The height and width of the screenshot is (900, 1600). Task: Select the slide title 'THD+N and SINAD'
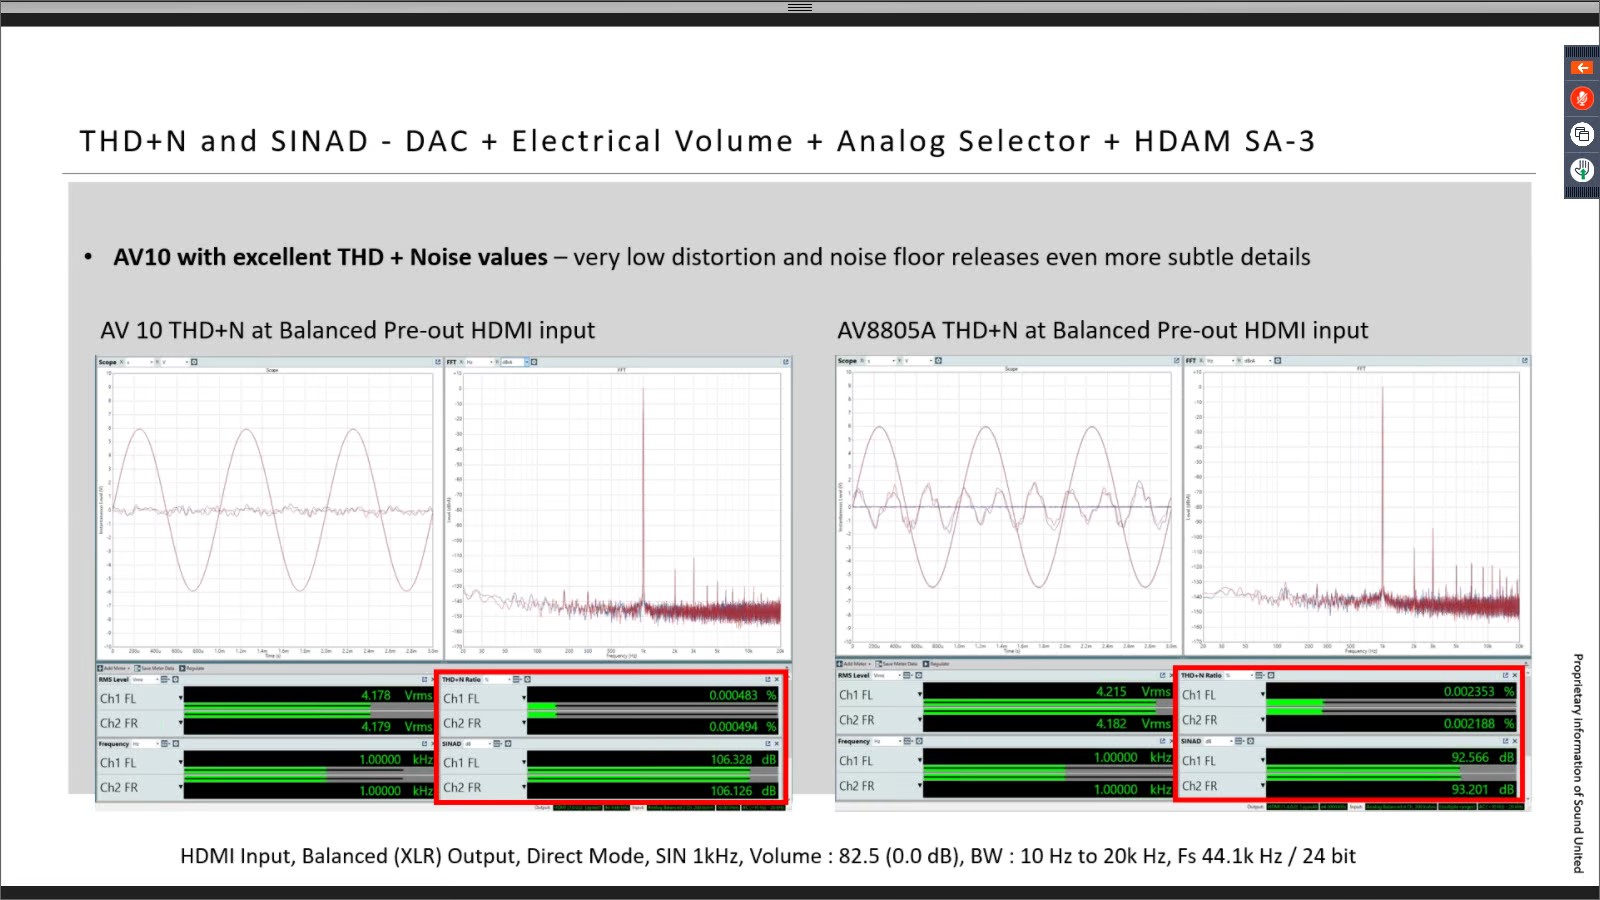[224, 141]
